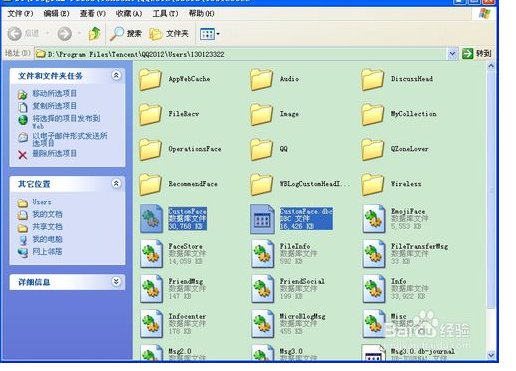Image resolution: width=516 pixels, height=371 pixels.
Task: Open the AppWebCache folder
Action: coord(175,79)
